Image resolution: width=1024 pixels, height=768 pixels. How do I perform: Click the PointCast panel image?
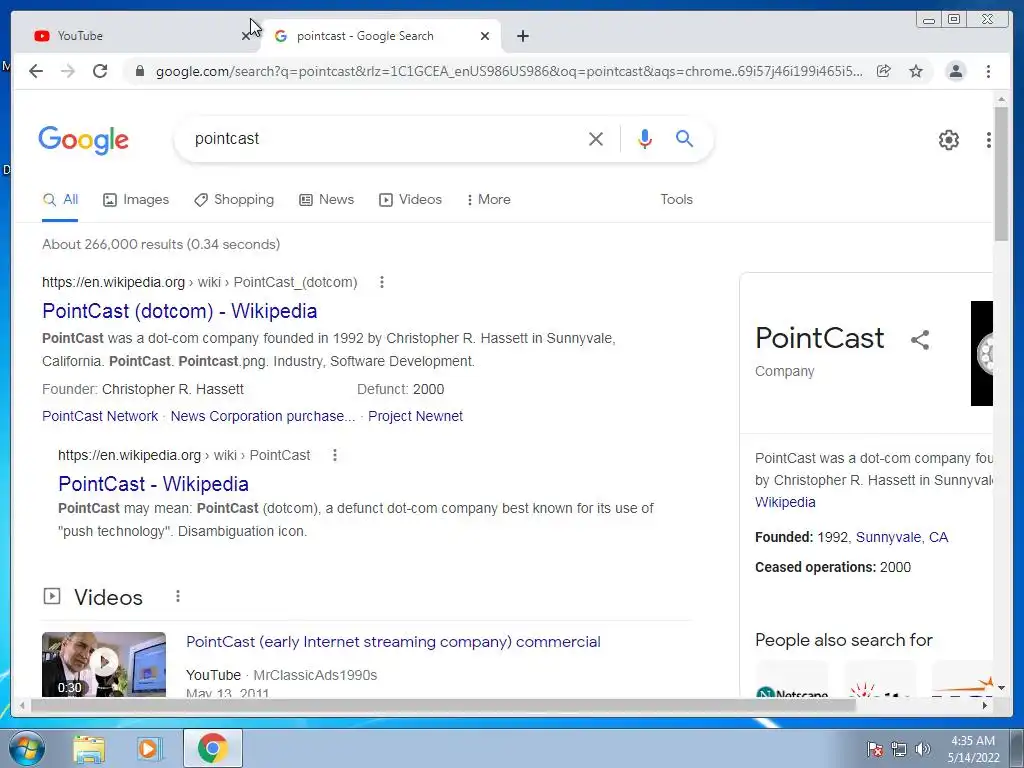982,353
